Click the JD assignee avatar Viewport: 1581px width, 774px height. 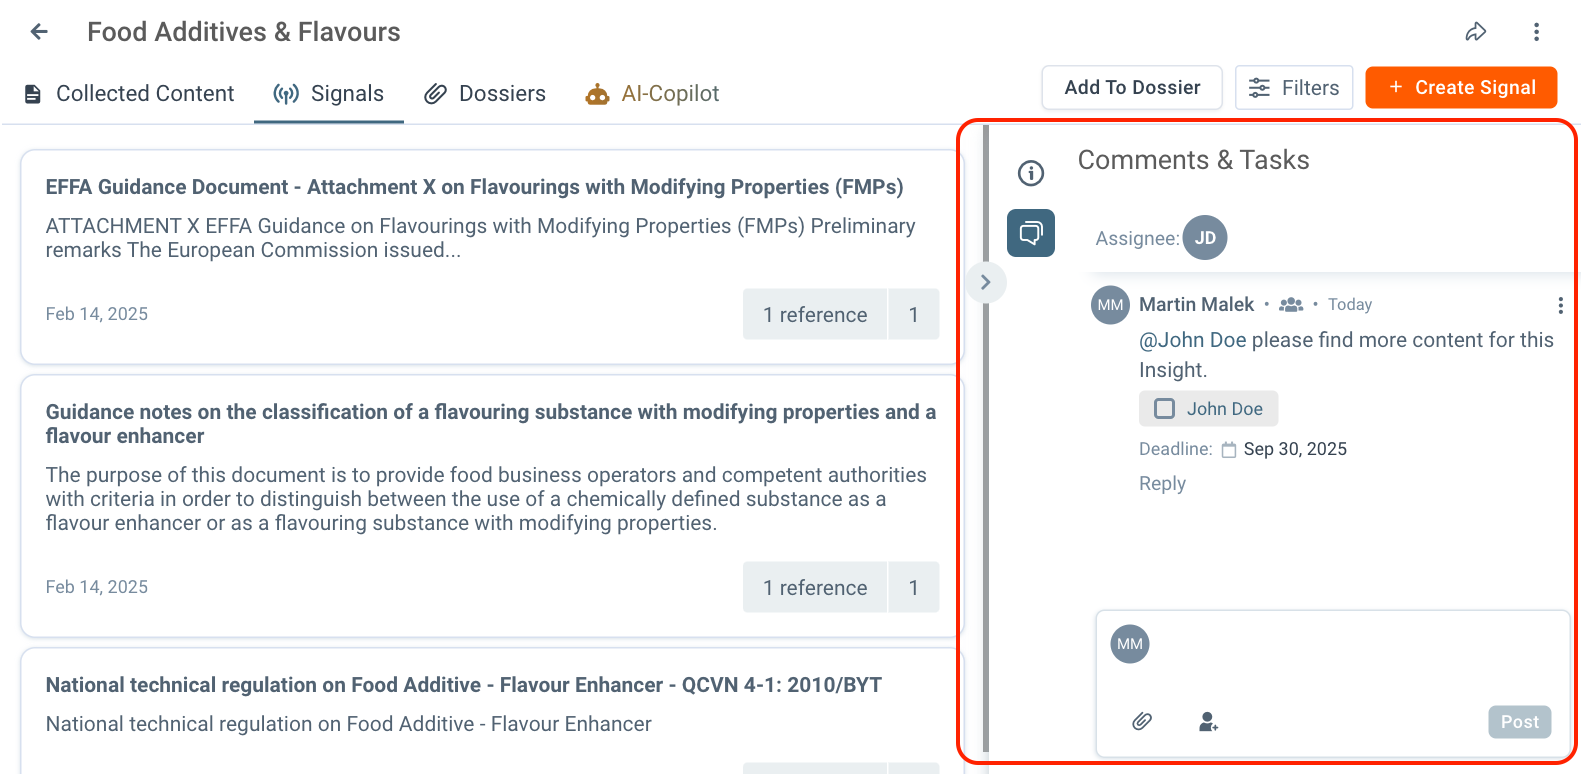[x=1205, y=238]
